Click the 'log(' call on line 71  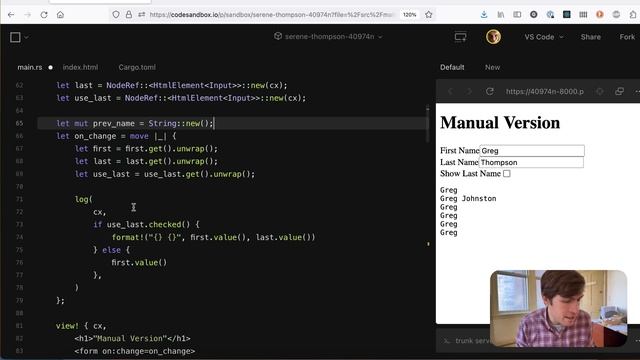pos(84,199)
